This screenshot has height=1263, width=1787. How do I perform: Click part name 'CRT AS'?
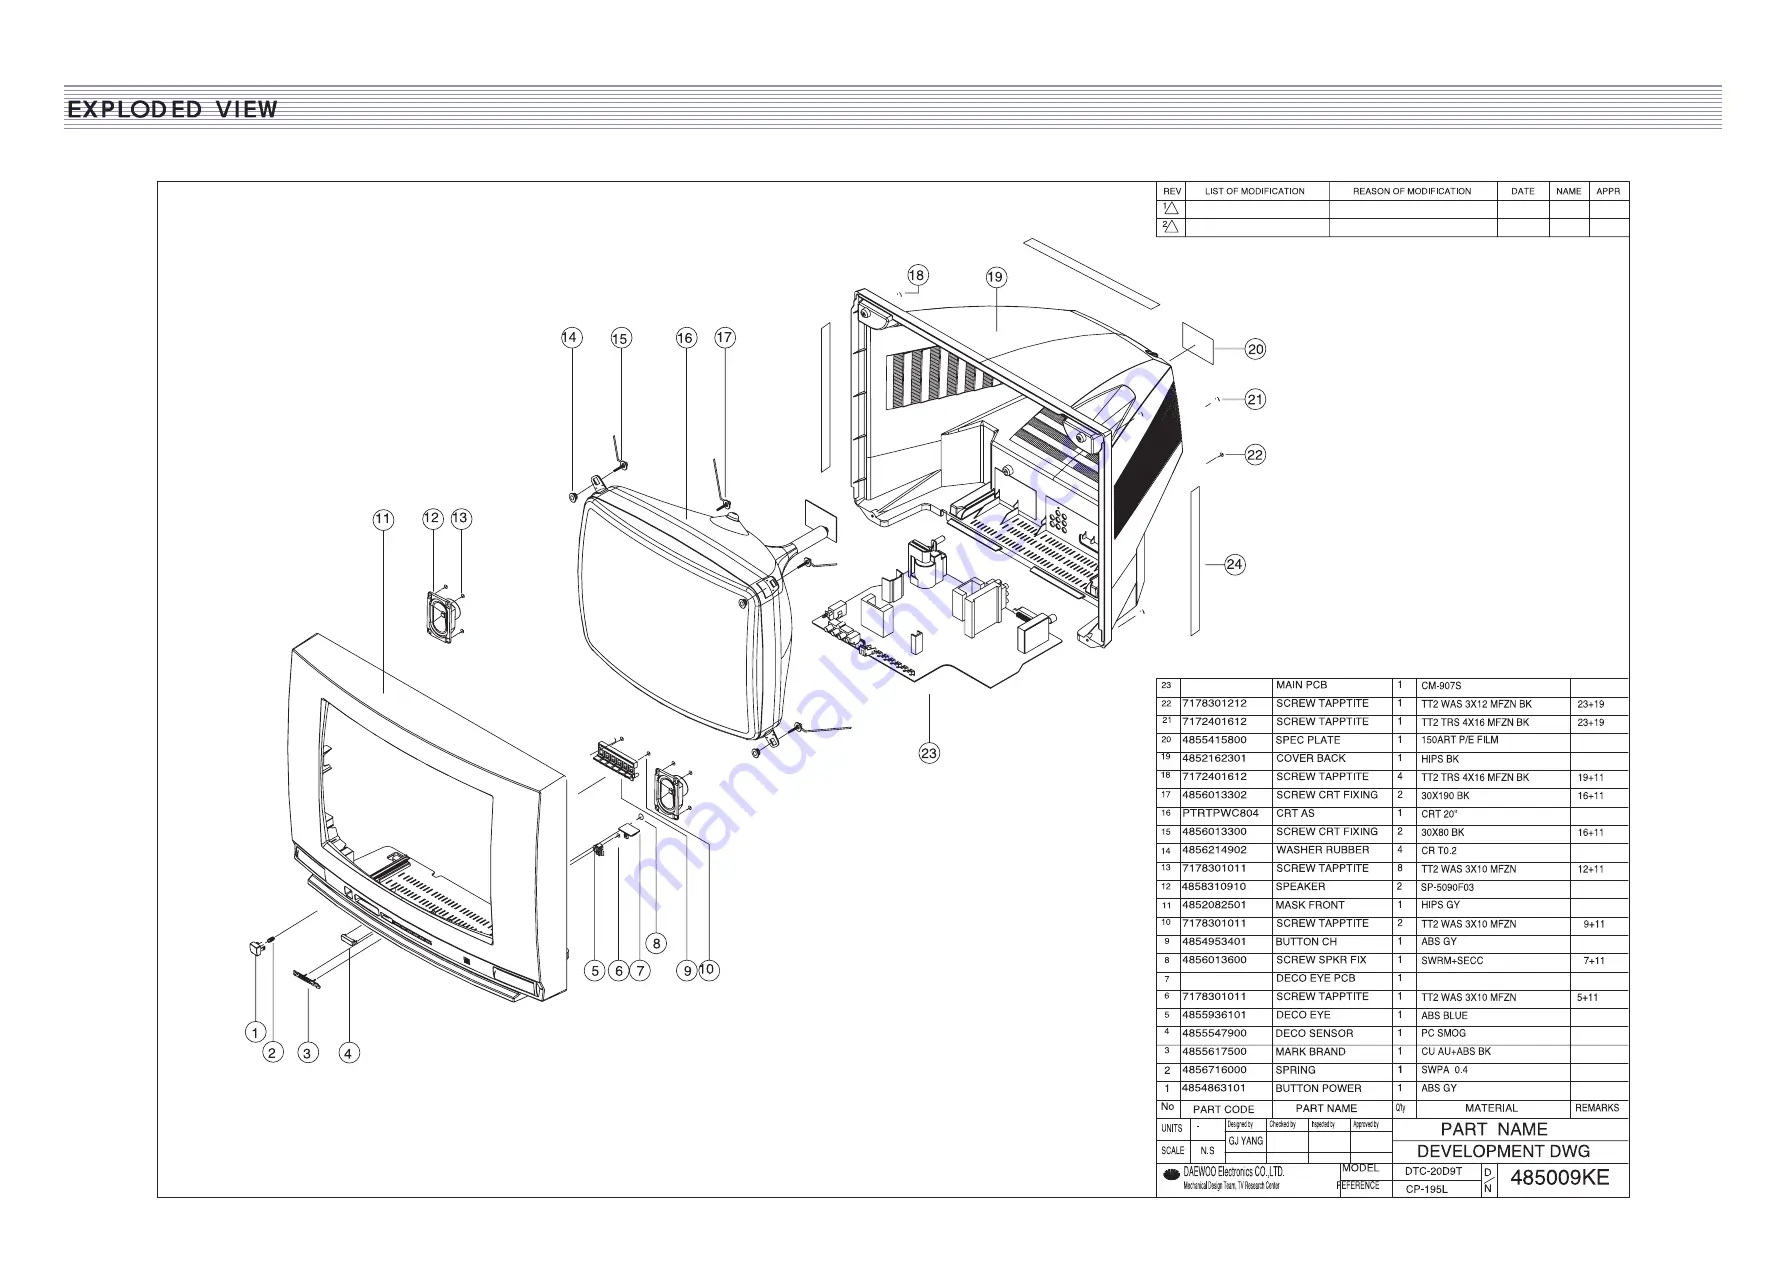click(x=1295, y=813)
